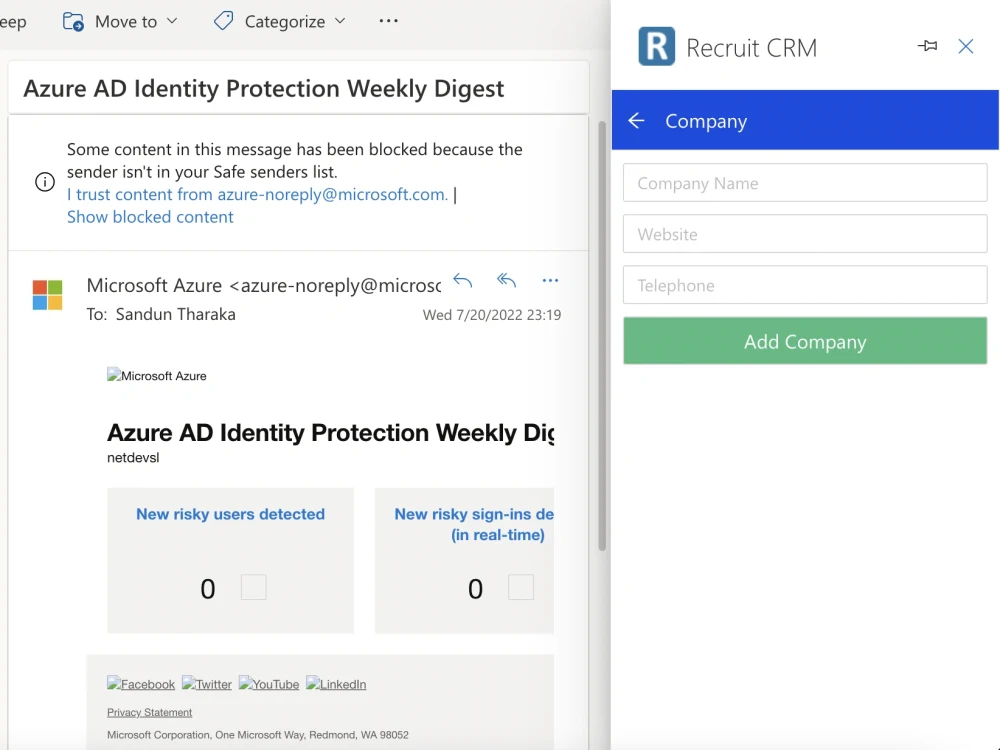Click the Show blocked content link
The image size is (1000, 750).
coord(150,217)
